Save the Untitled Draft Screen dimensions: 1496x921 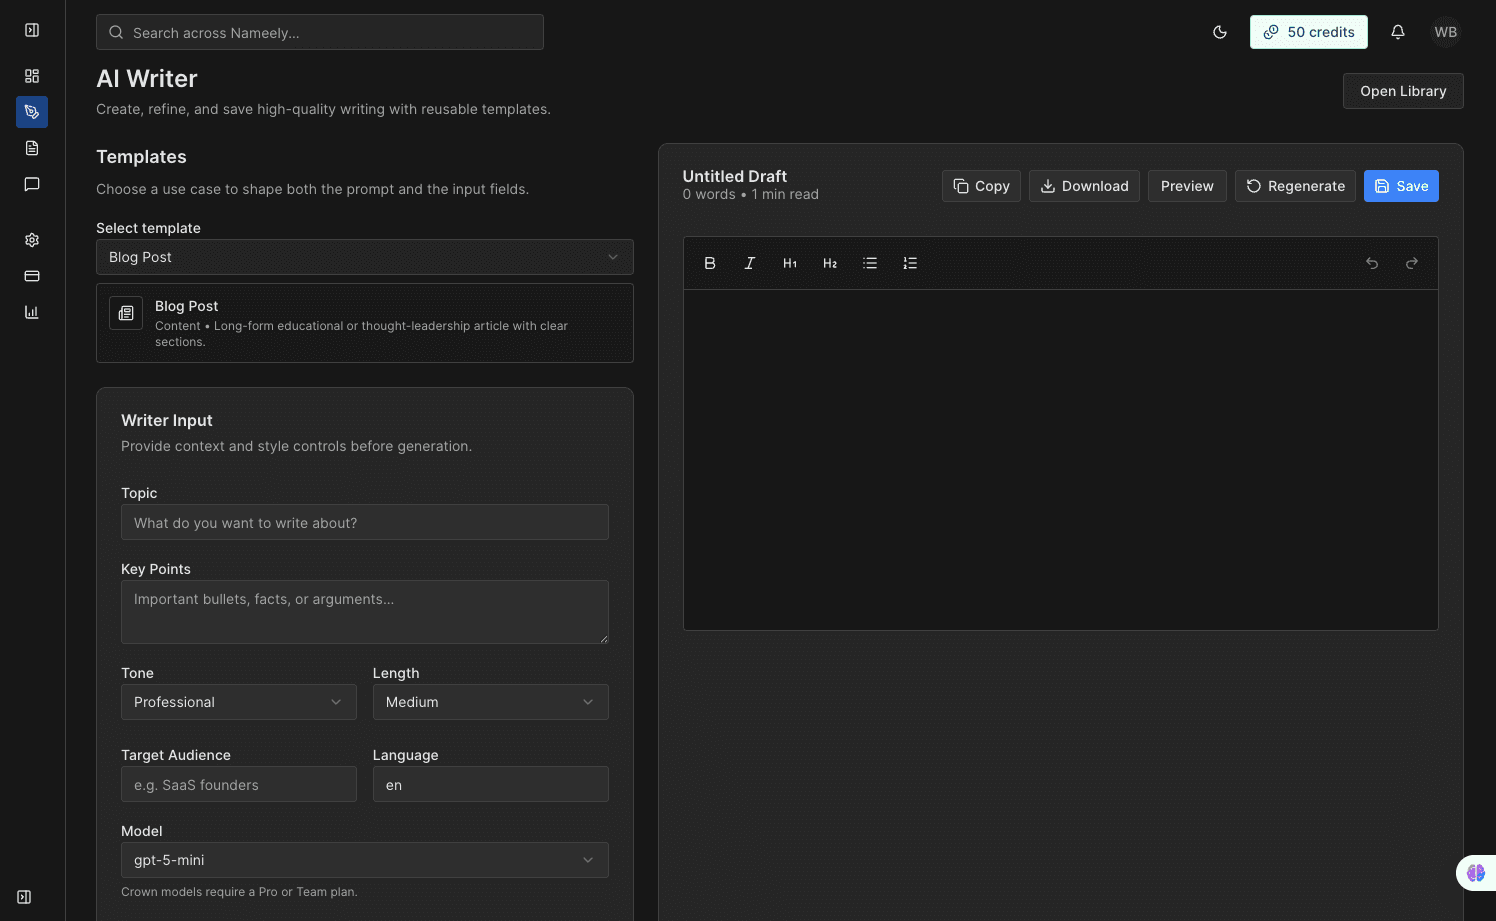[1400, 185]
